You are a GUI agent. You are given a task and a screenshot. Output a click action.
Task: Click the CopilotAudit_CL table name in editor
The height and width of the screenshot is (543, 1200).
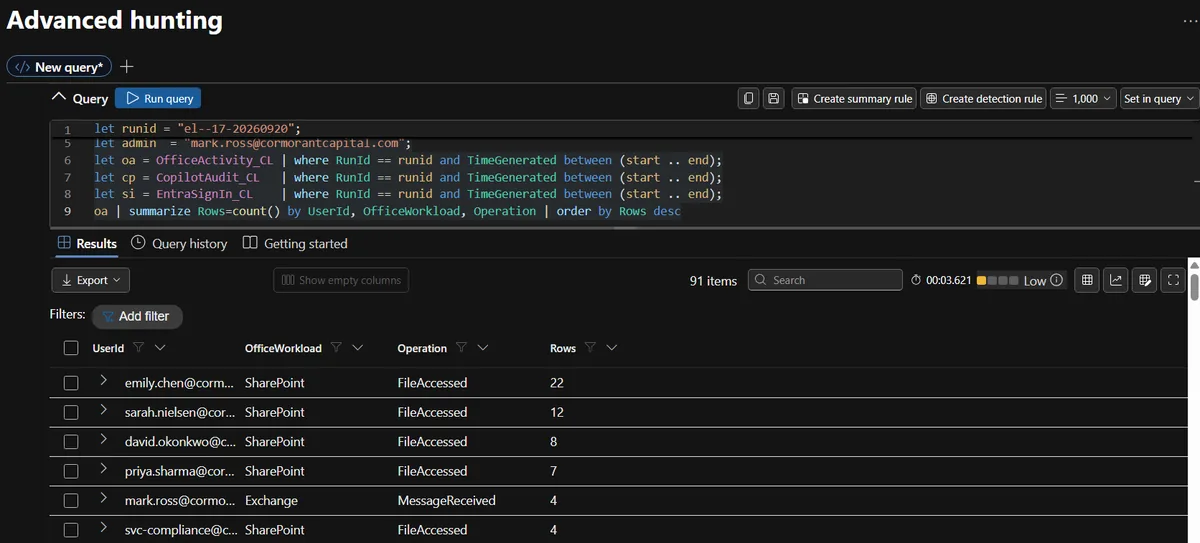tap(206, 177)
